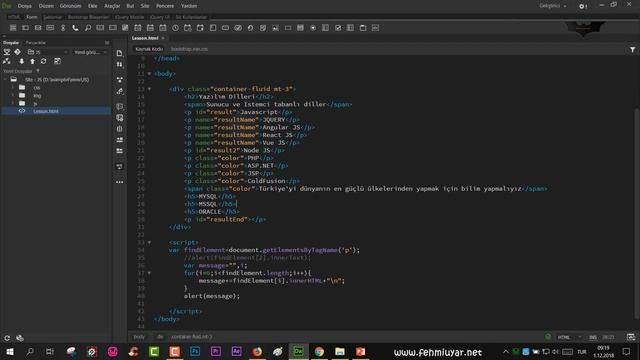The height and width of the screenshot is (360, 640).
Task: Select the Lesson.html document tab
Action: (145, 38)
